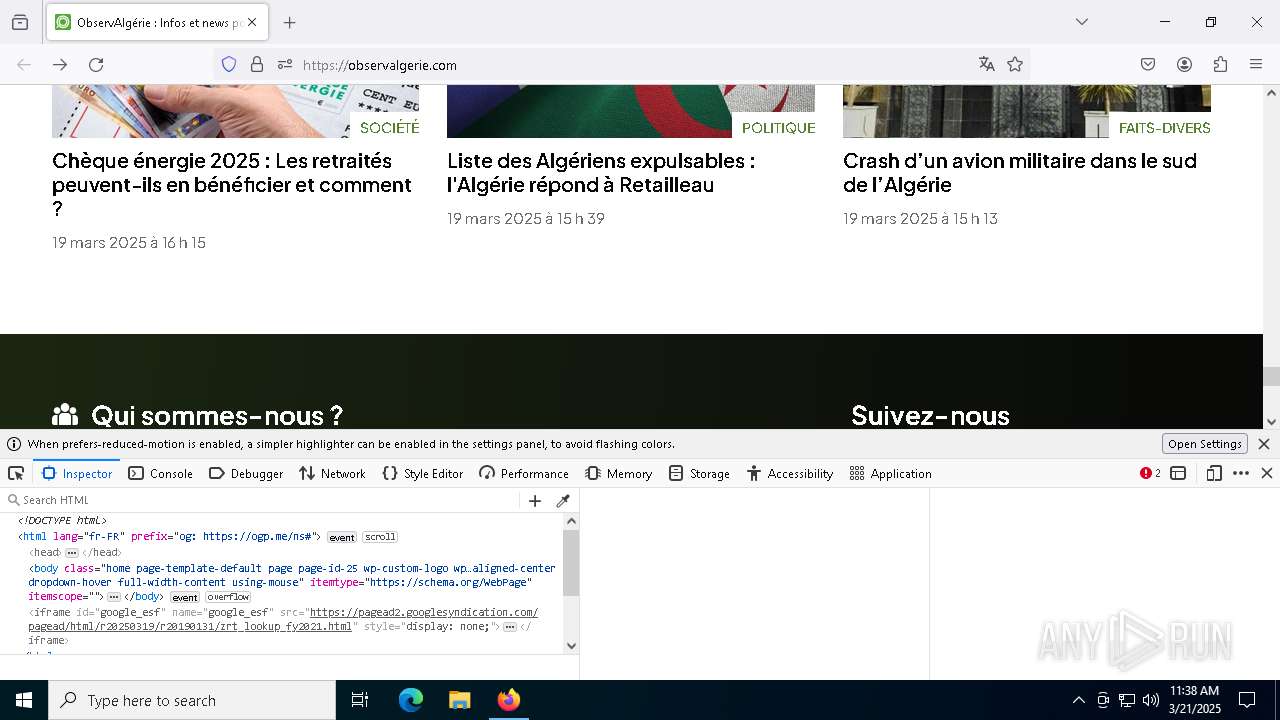The image size is (1280, 720).
Task: Click the web page vertical scrollbar thumb
Action: pos(1271,376)
